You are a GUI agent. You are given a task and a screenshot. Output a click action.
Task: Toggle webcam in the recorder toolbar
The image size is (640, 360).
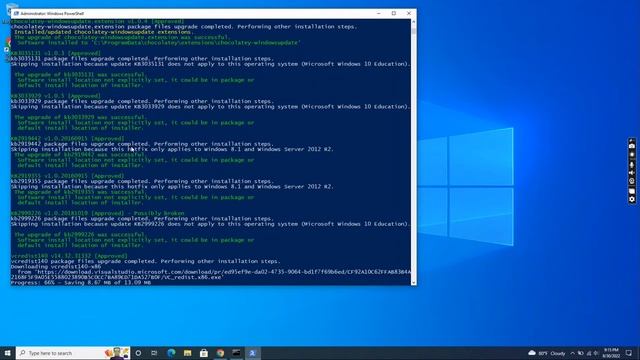(632, 181)
